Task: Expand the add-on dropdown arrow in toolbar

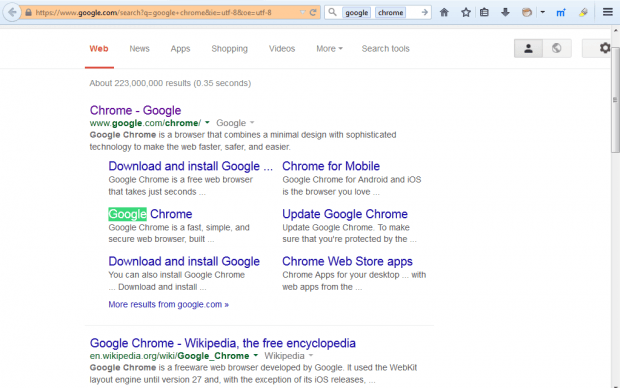Action: click(x=542, y=13)
